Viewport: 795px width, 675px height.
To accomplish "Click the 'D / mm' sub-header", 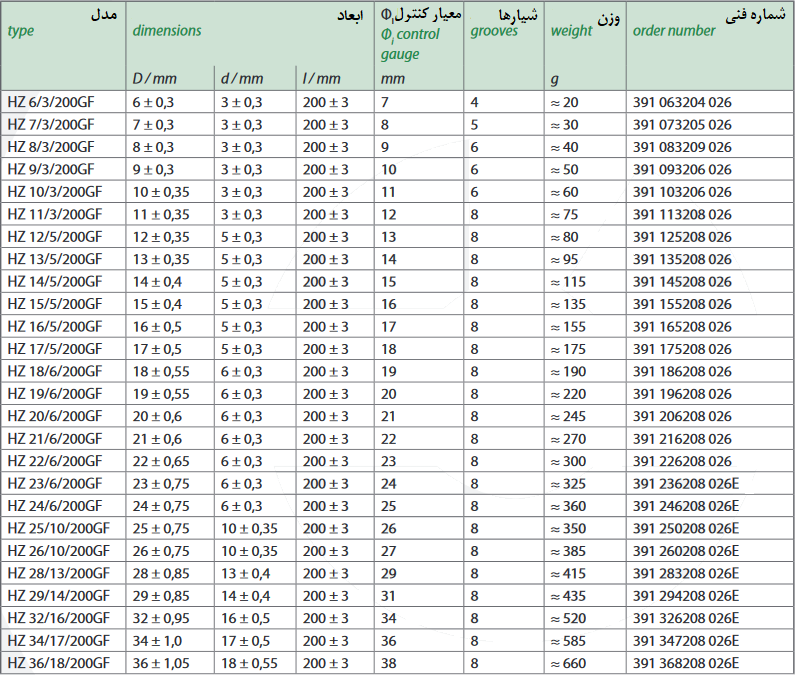I will click(155, 78).
